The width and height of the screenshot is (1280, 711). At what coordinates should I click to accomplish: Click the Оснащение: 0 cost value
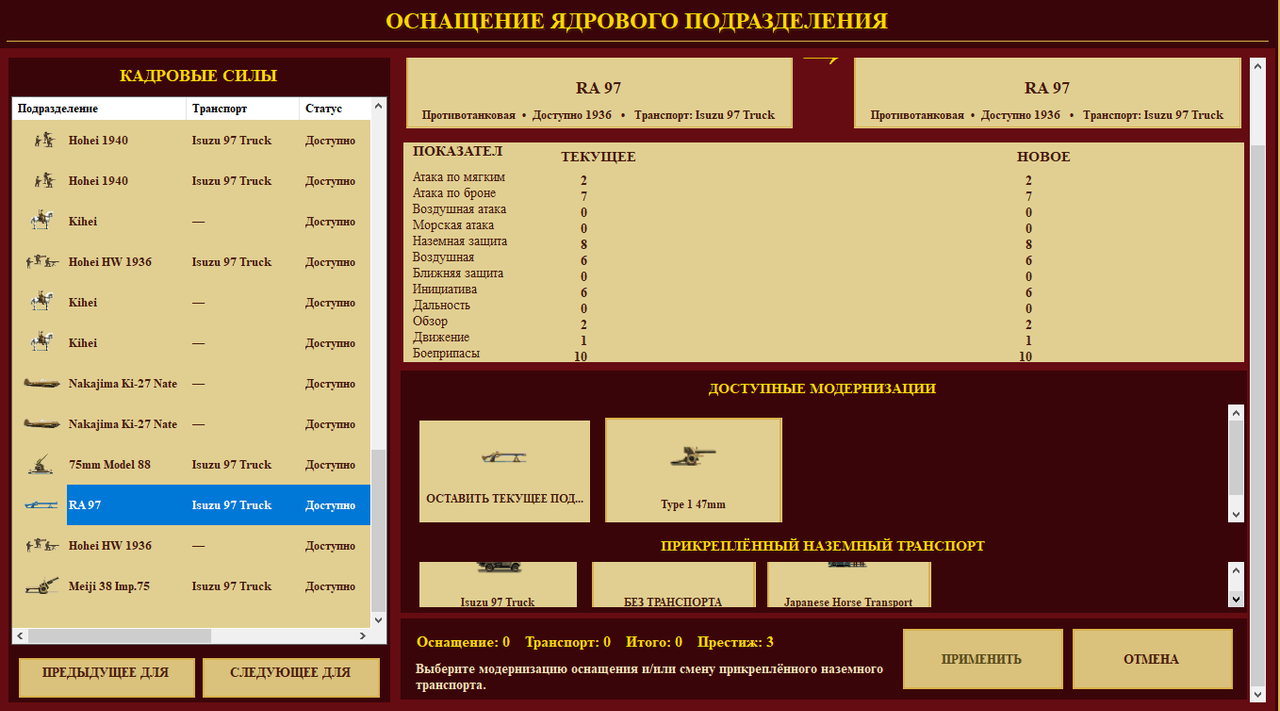coord(463,642)
